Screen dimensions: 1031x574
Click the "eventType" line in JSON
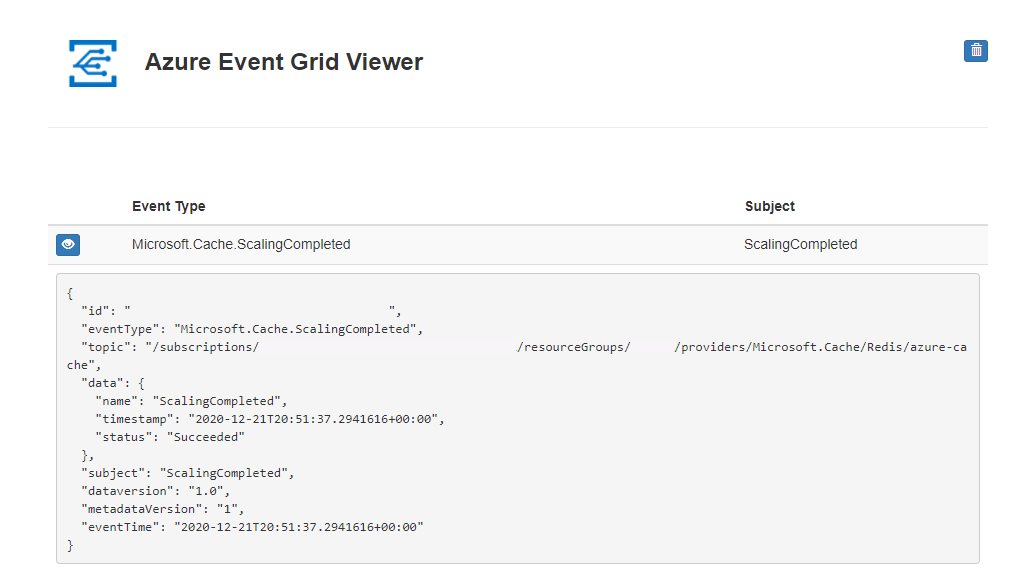tap(252, 329)
